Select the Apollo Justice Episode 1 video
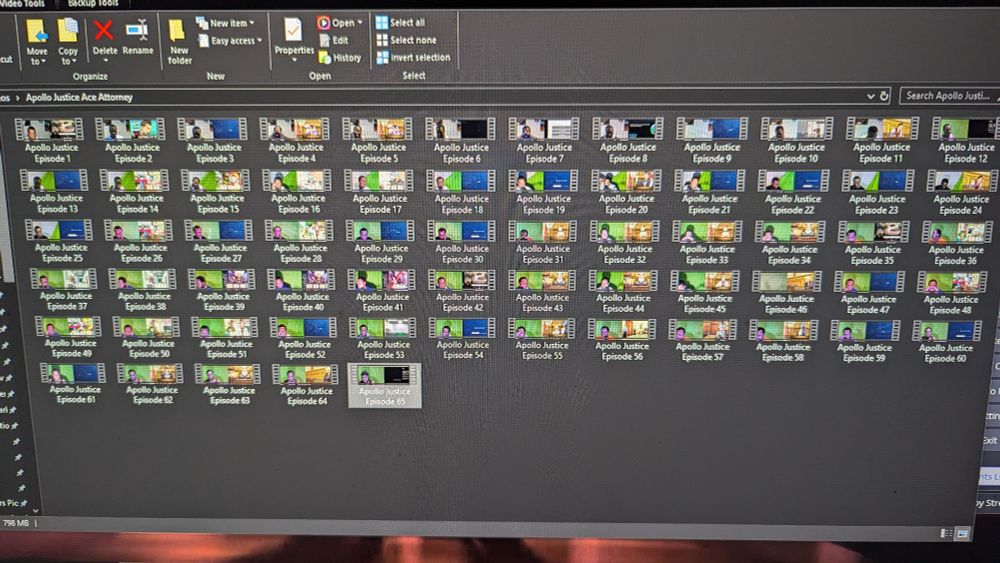This screenshot has width=1000, height=563. tap(50, 140)
